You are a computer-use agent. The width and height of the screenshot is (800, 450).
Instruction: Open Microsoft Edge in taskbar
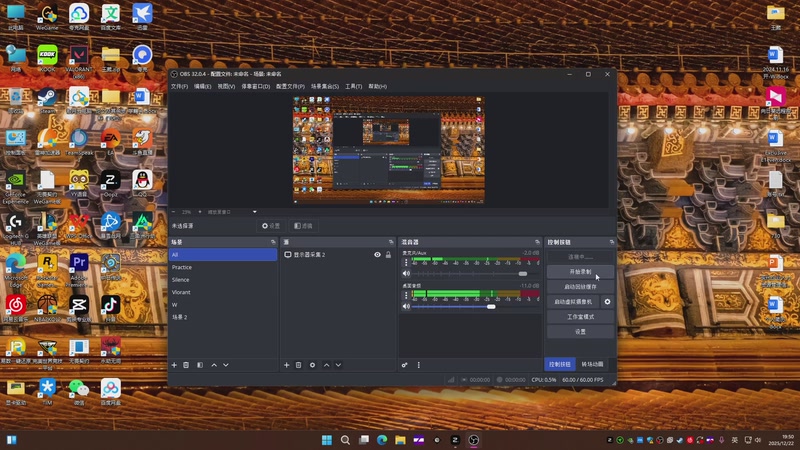(382, 440)
